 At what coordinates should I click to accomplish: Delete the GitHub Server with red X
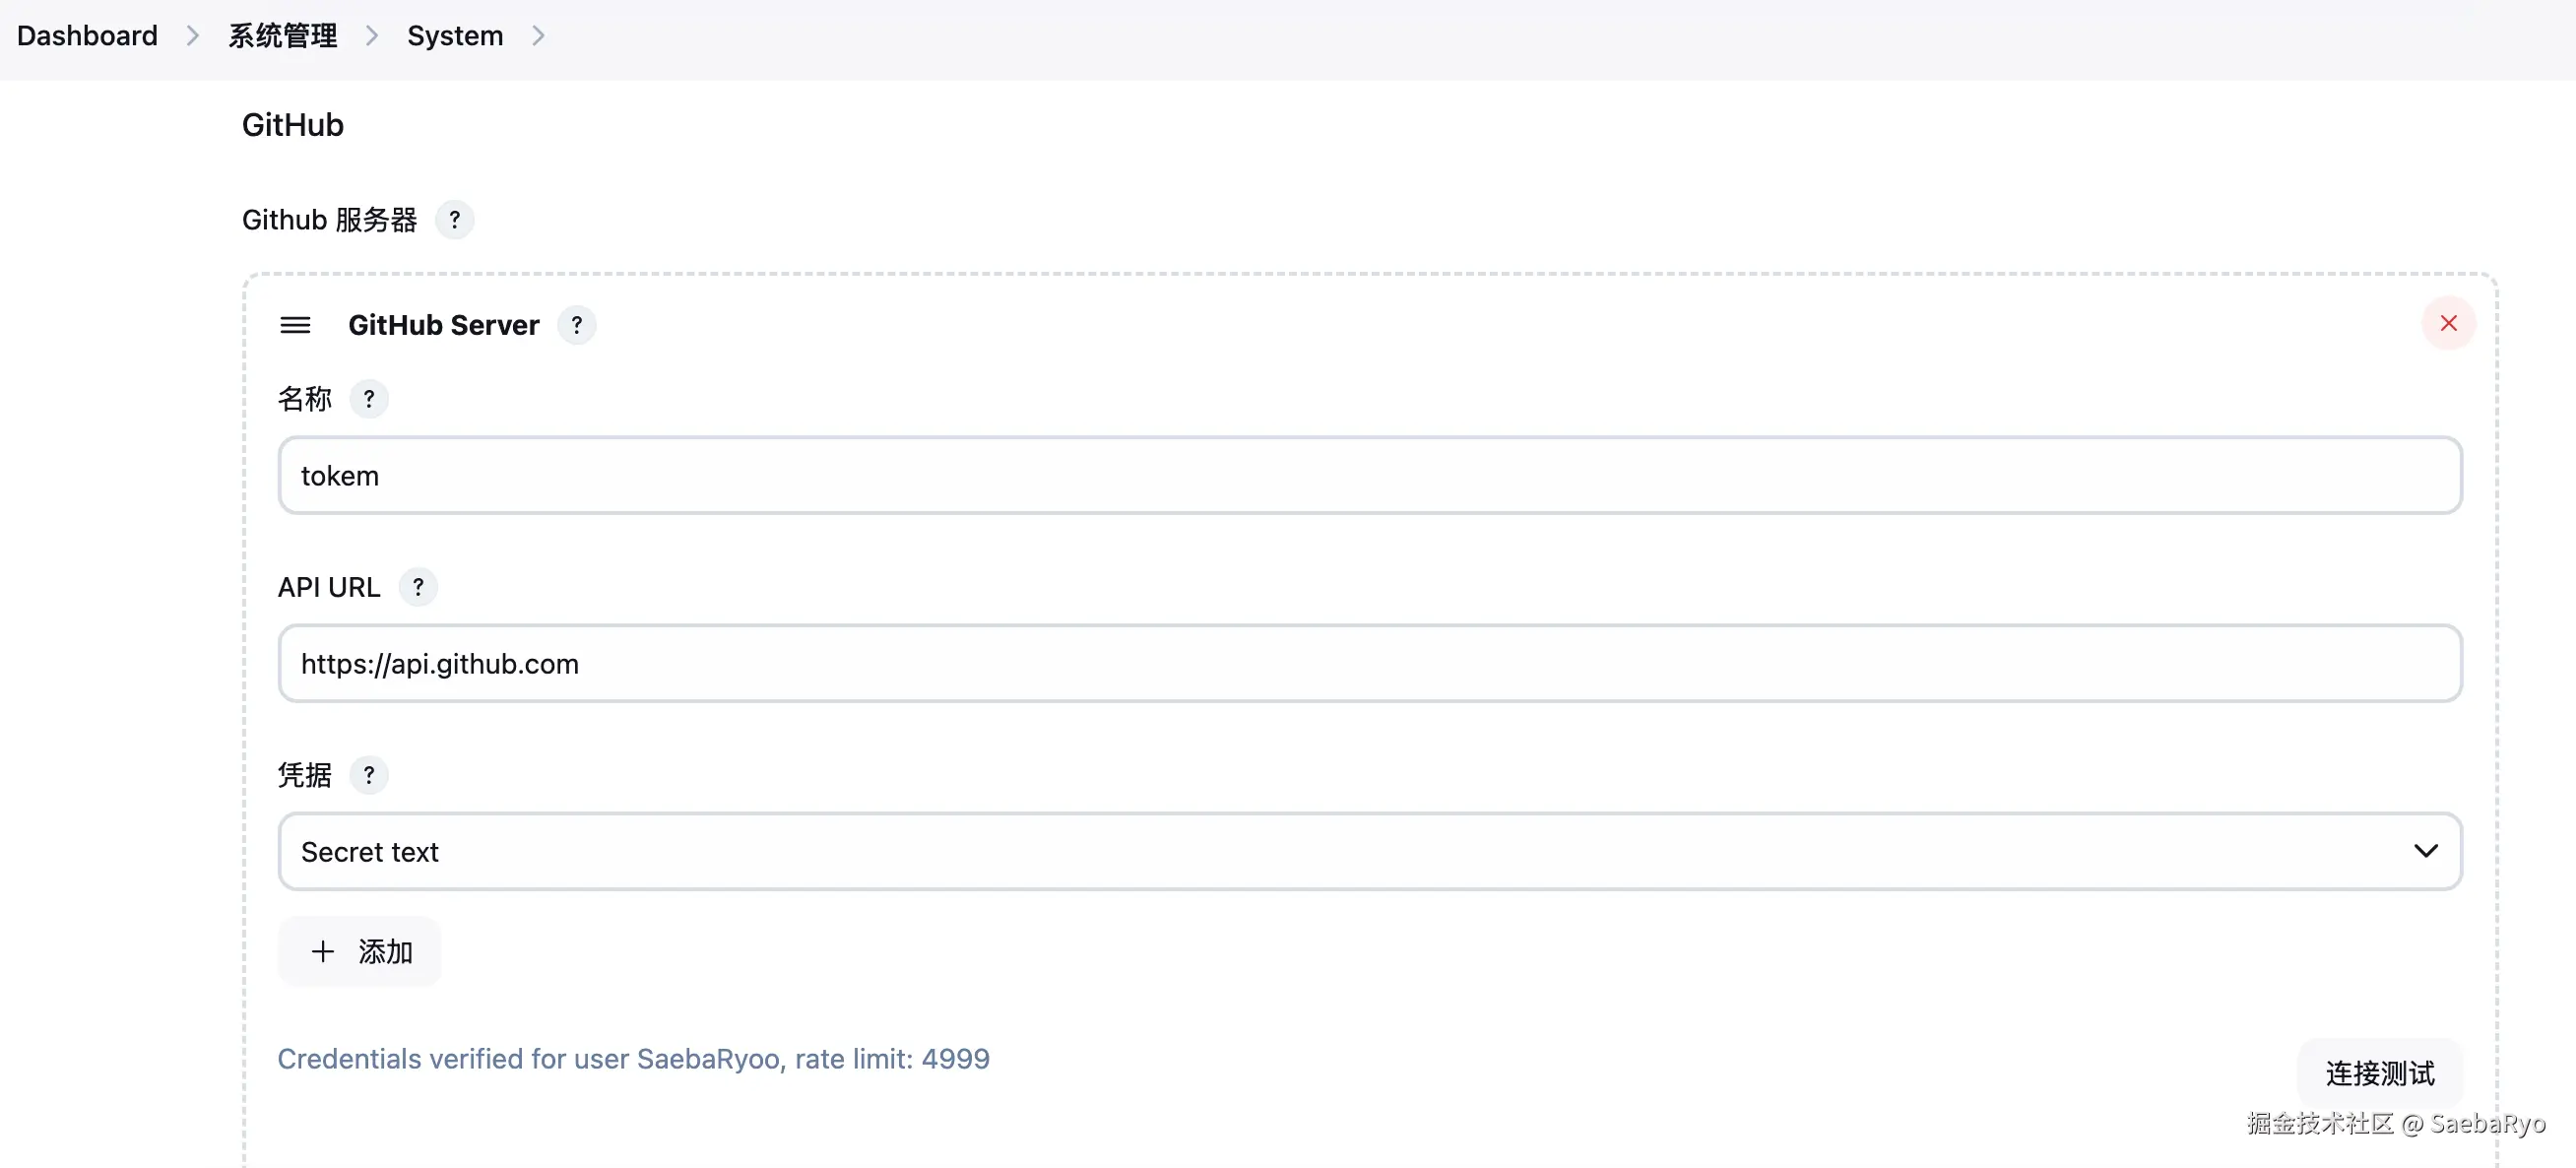point(2448,323)
